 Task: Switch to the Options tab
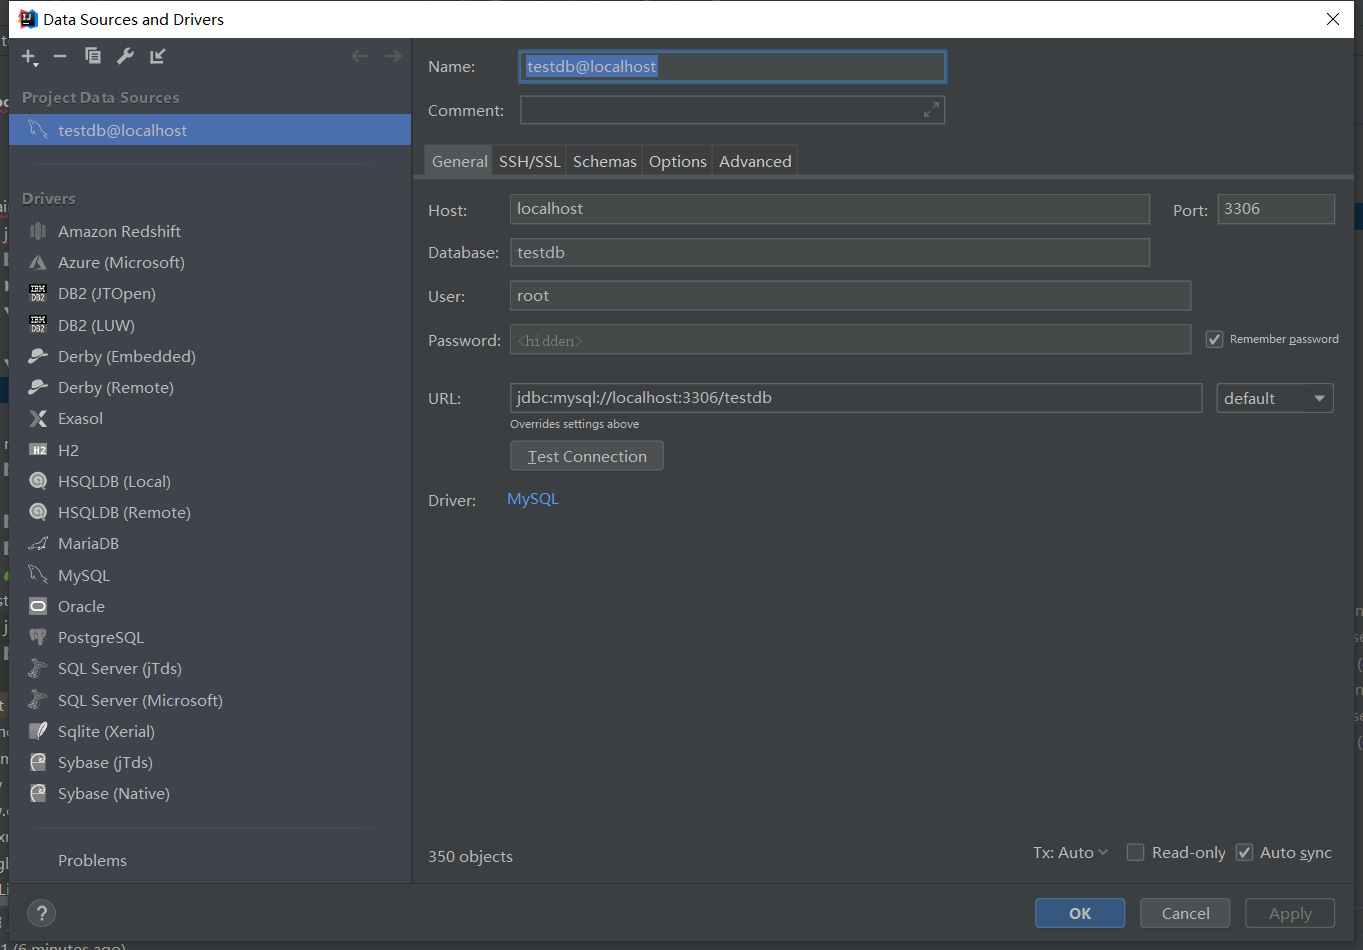coord(677,161)
